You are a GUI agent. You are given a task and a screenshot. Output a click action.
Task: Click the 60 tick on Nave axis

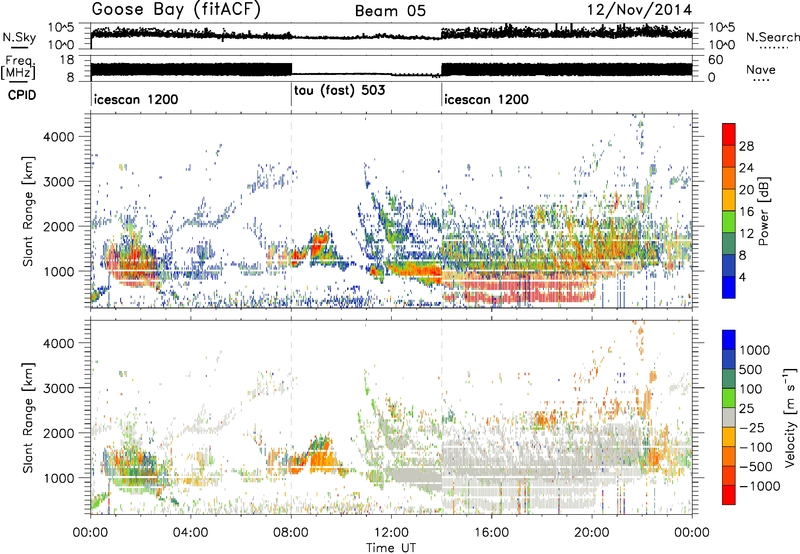coord(716,60)
